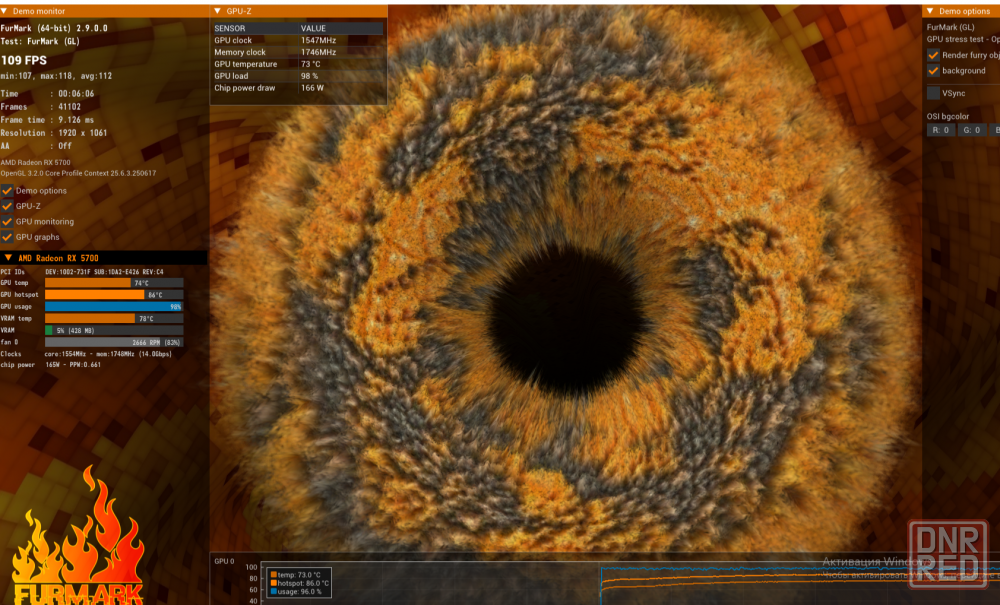Select the GPU load 98 % row
The height and width of the screenshot is (605, 1000).
coord(298,76)
